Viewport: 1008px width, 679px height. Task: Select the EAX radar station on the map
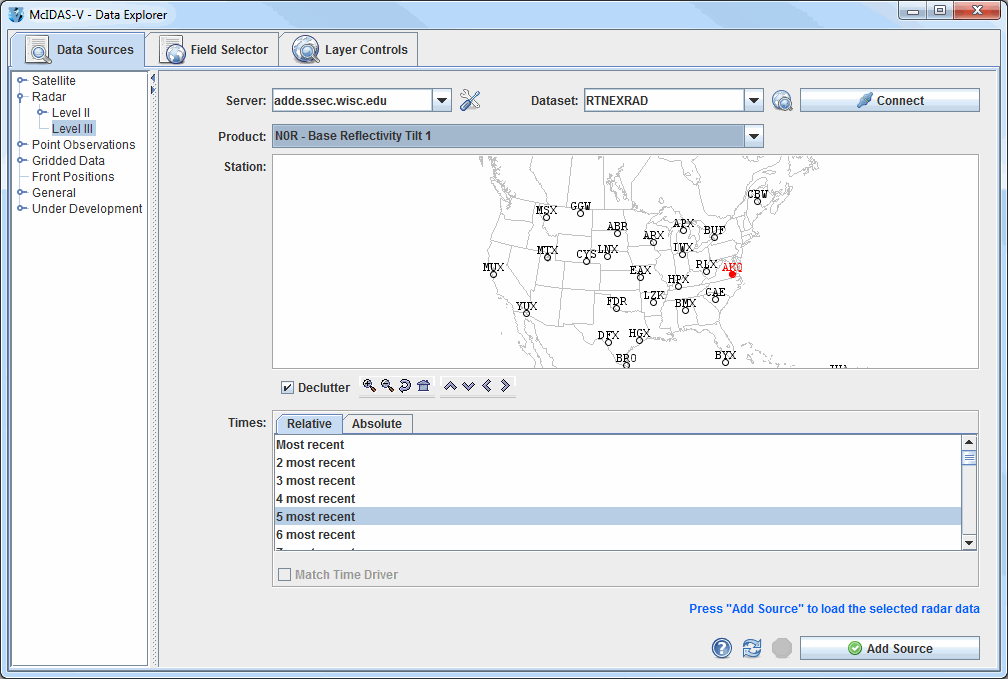(640, 278)
